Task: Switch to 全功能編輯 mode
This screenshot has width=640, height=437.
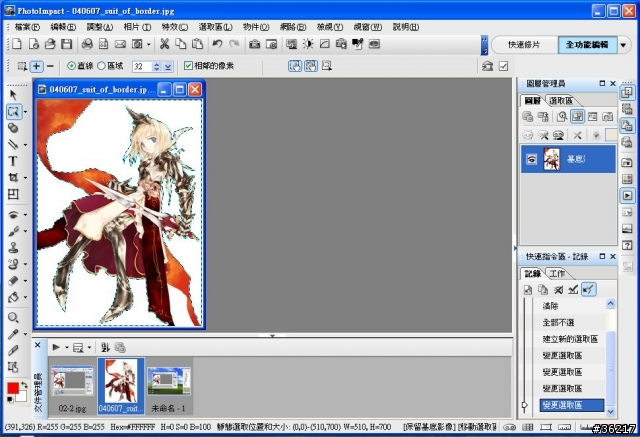Action: pos(587,45)
